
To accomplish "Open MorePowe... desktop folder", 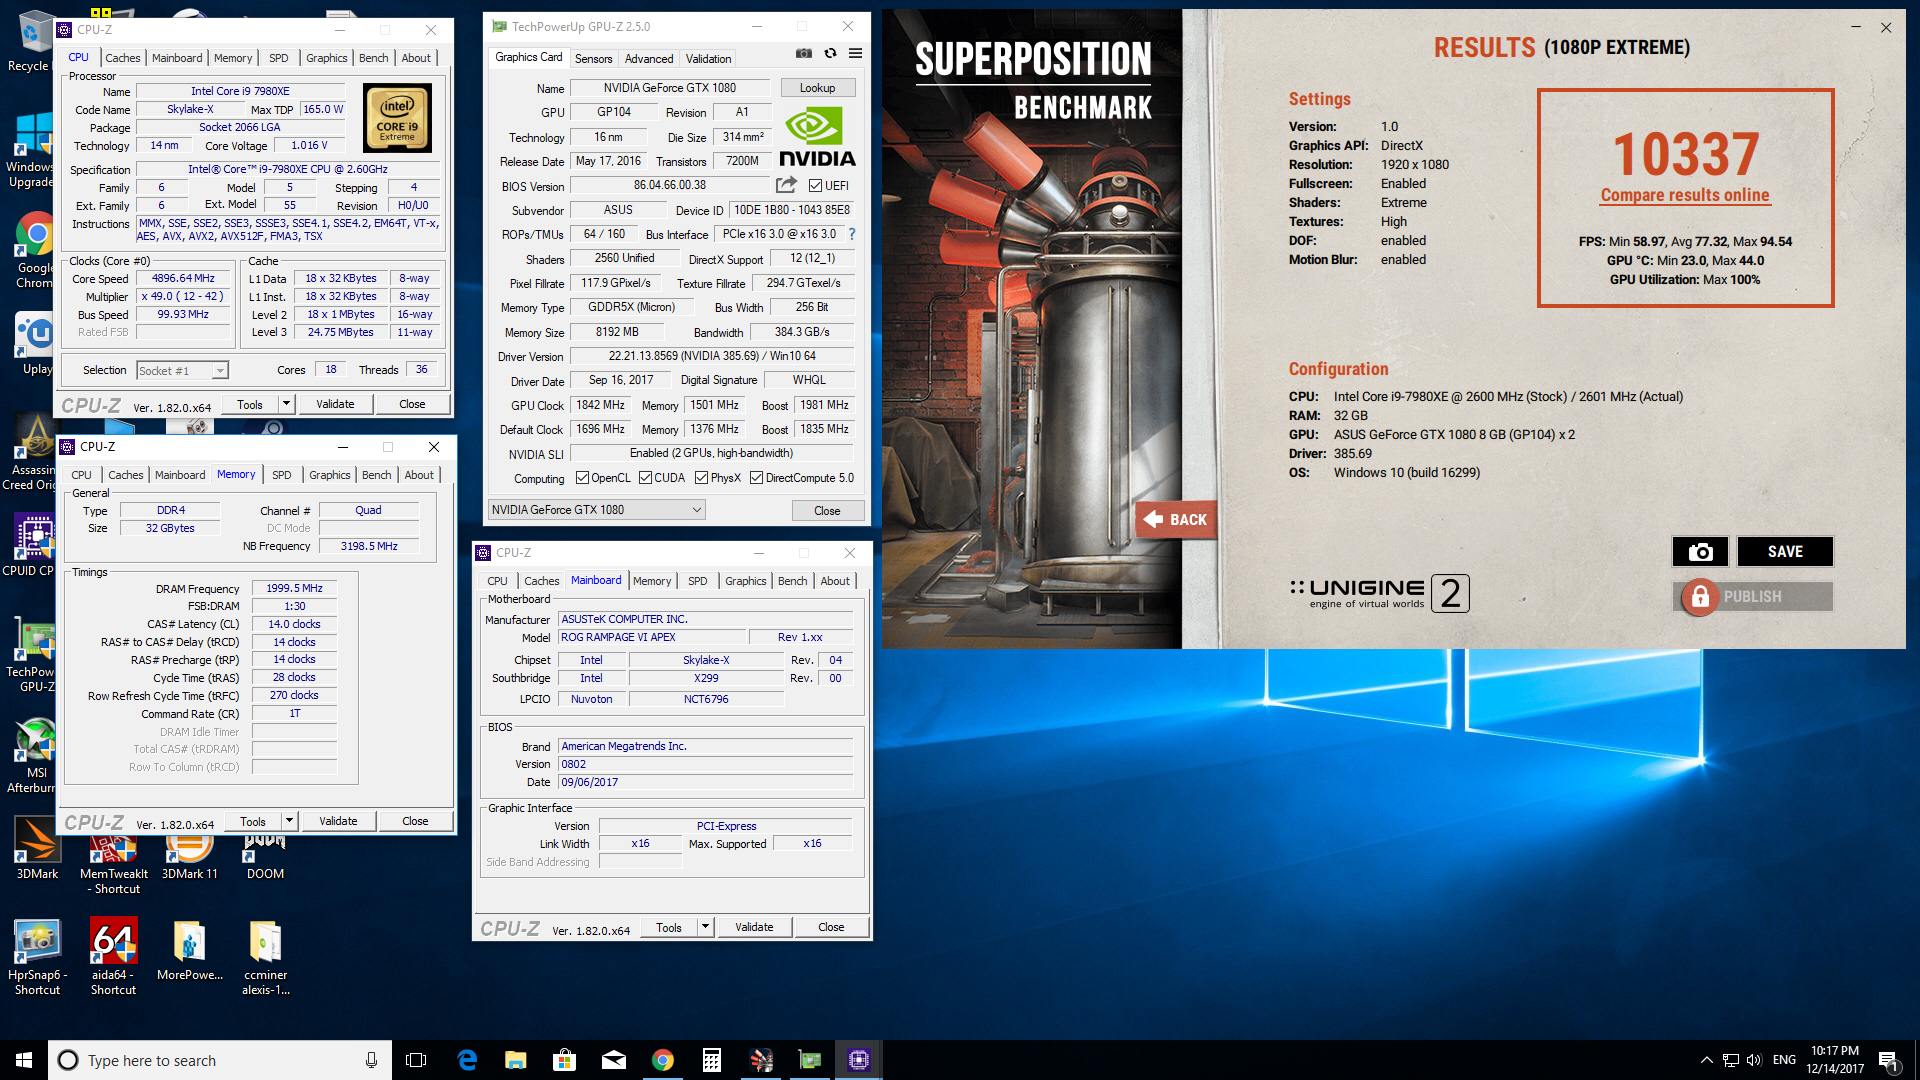I will (x=189, y=950).
